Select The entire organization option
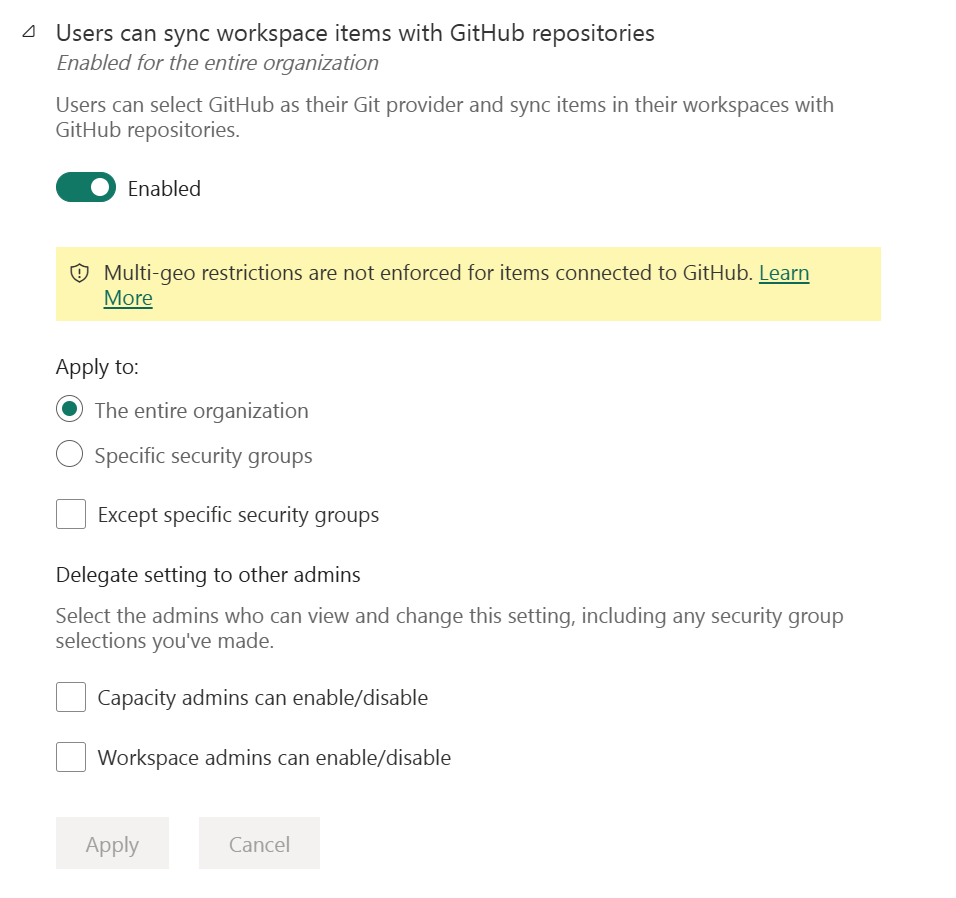The height and width of the screenshot is (898, 956). (70, 410)
